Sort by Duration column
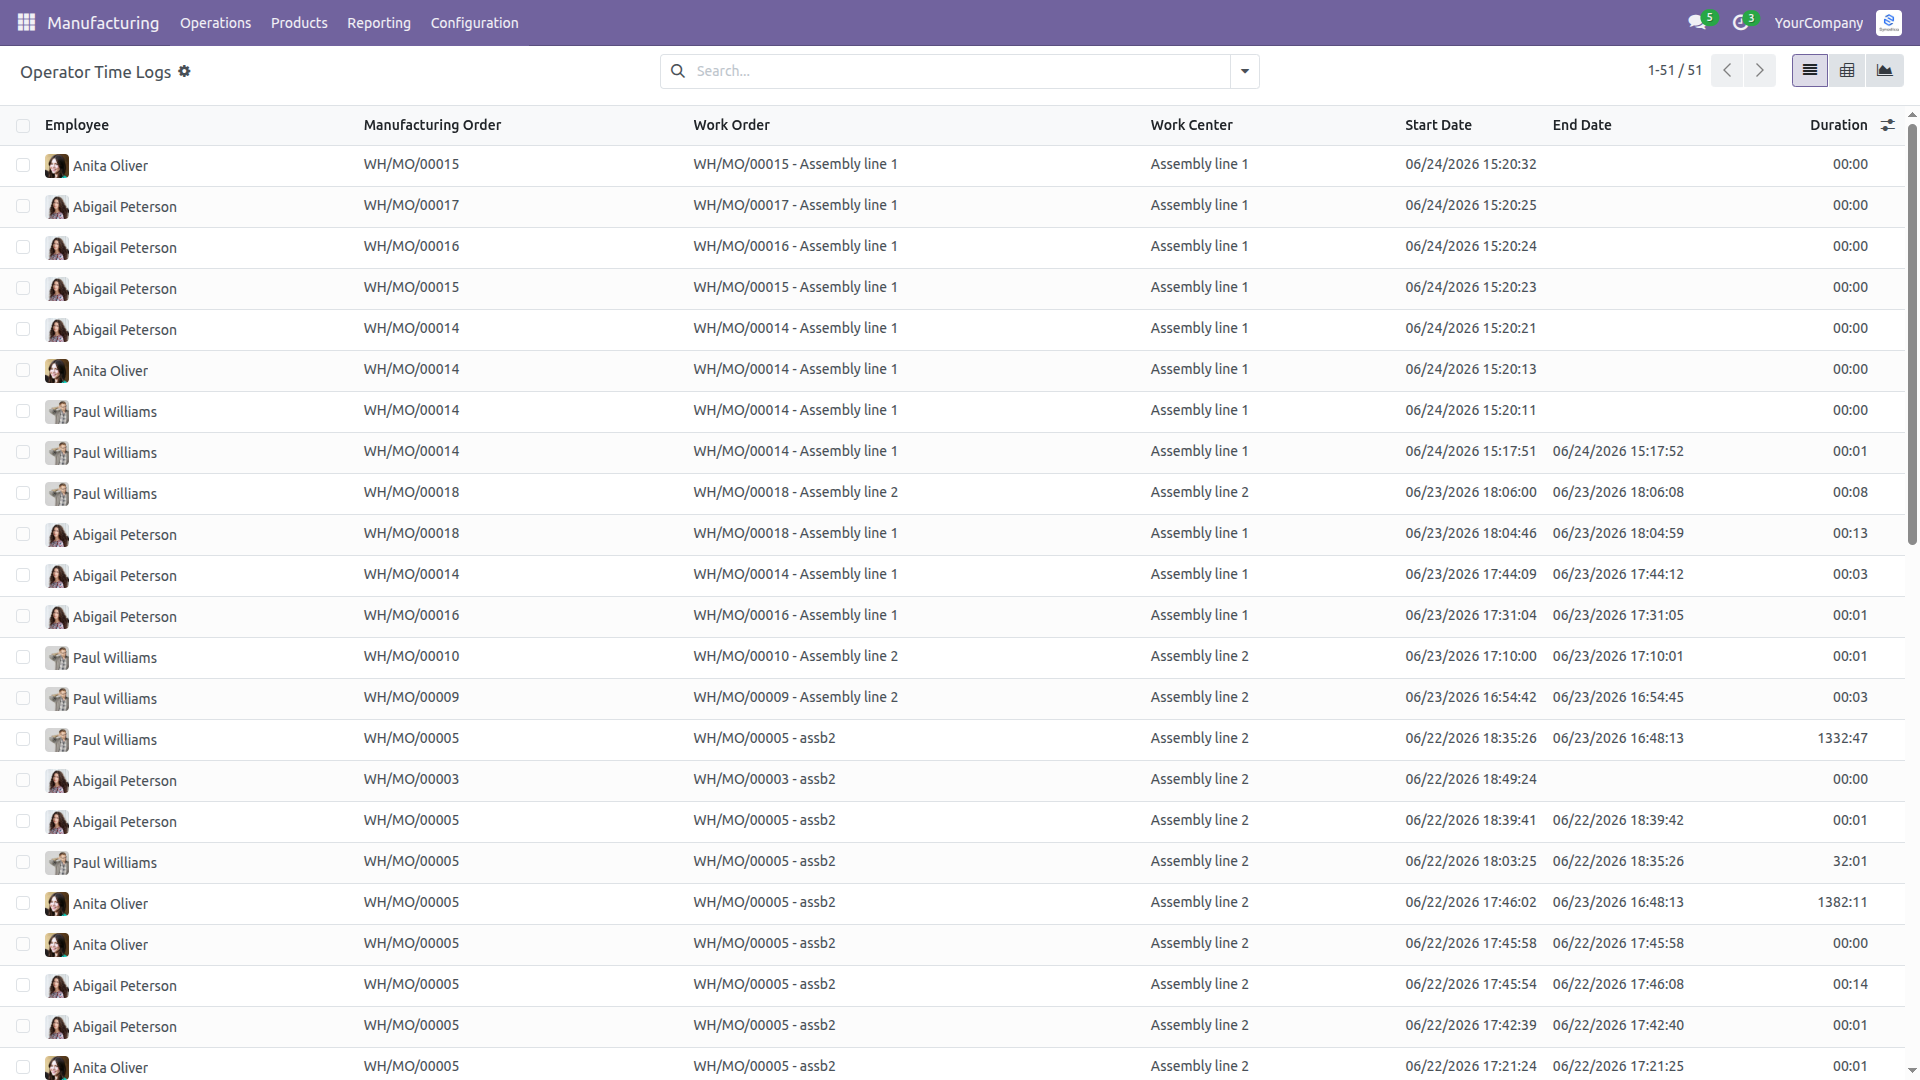This screenshot has height=1080, width=1920. [1838, 125]
